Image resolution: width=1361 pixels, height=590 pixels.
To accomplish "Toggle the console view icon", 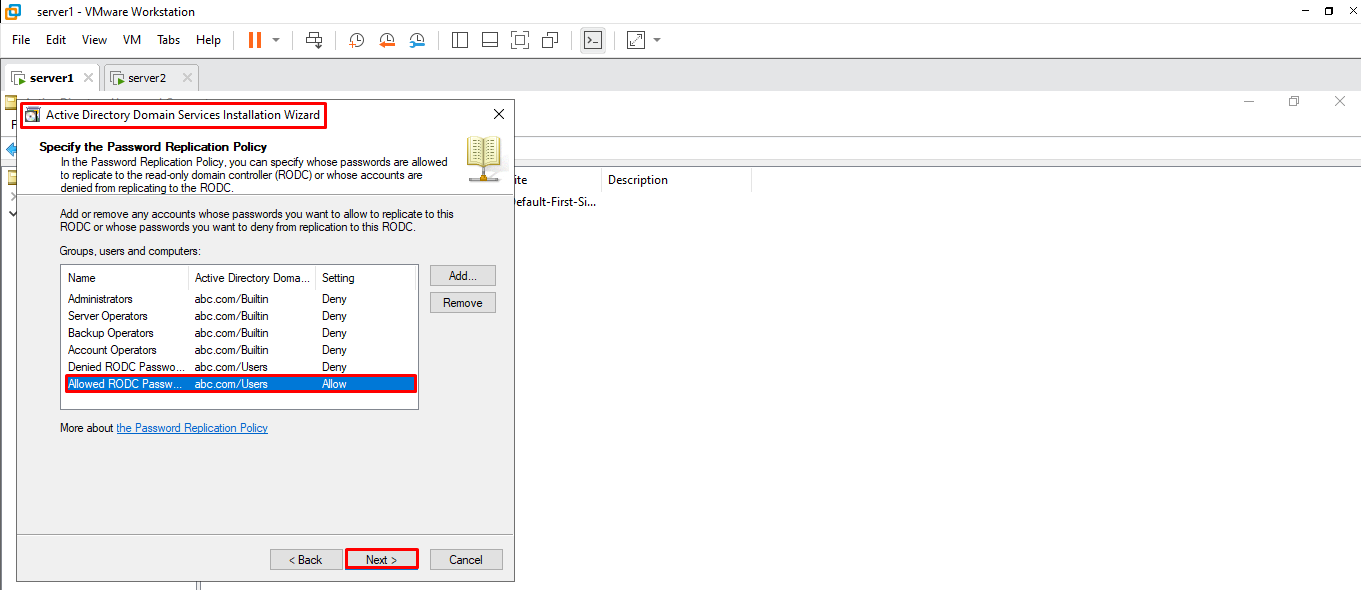I will (x=593, y=40).
